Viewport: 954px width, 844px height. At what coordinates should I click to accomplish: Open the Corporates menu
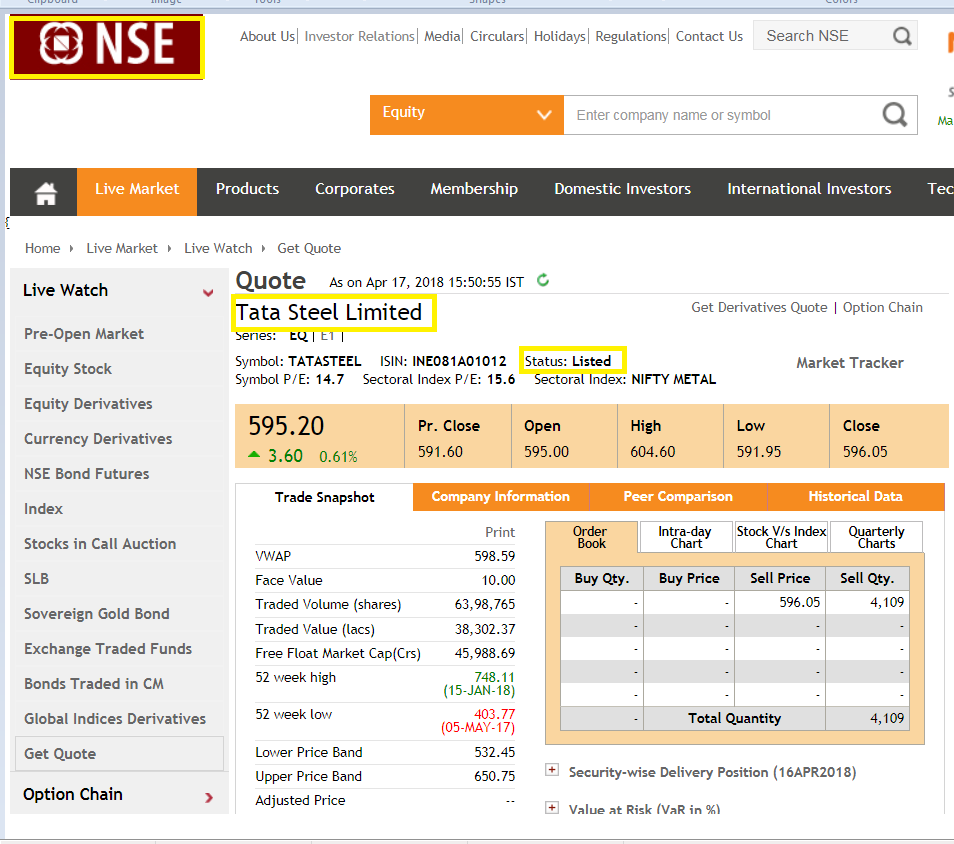pos(355,189)
